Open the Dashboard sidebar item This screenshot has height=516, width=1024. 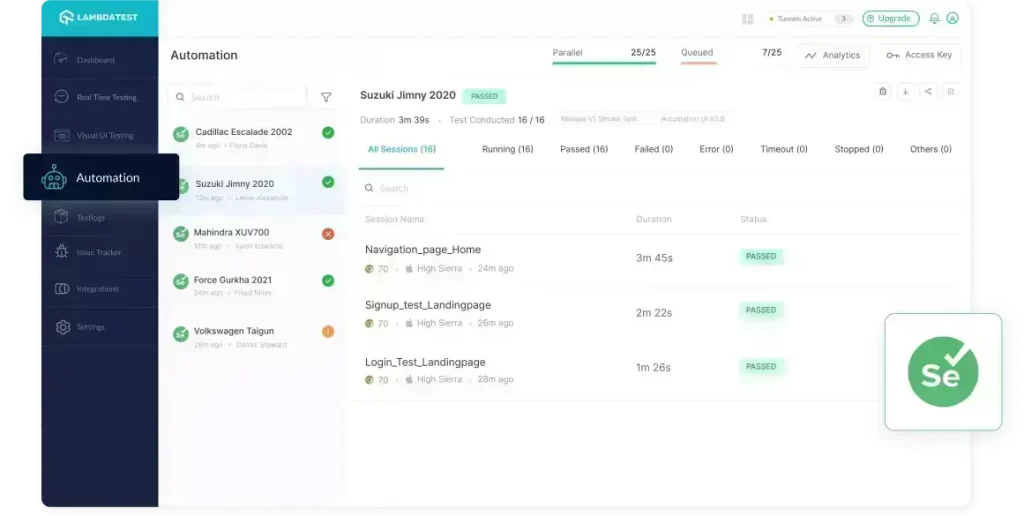click(99, 59)
